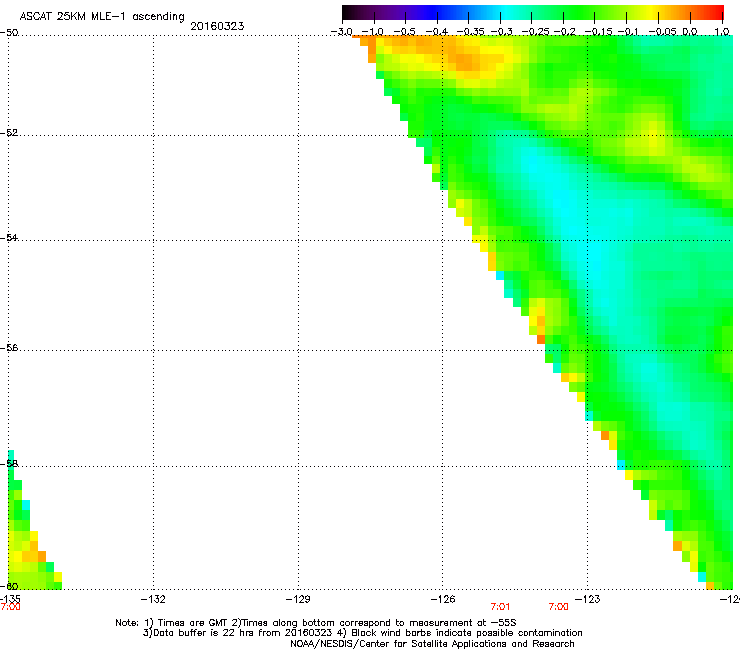Viewport: 740px width, 650px height.
Task: Click the title 'ASCAT 25KM MLE-1 ascending'
Action: tap(102, 17)
